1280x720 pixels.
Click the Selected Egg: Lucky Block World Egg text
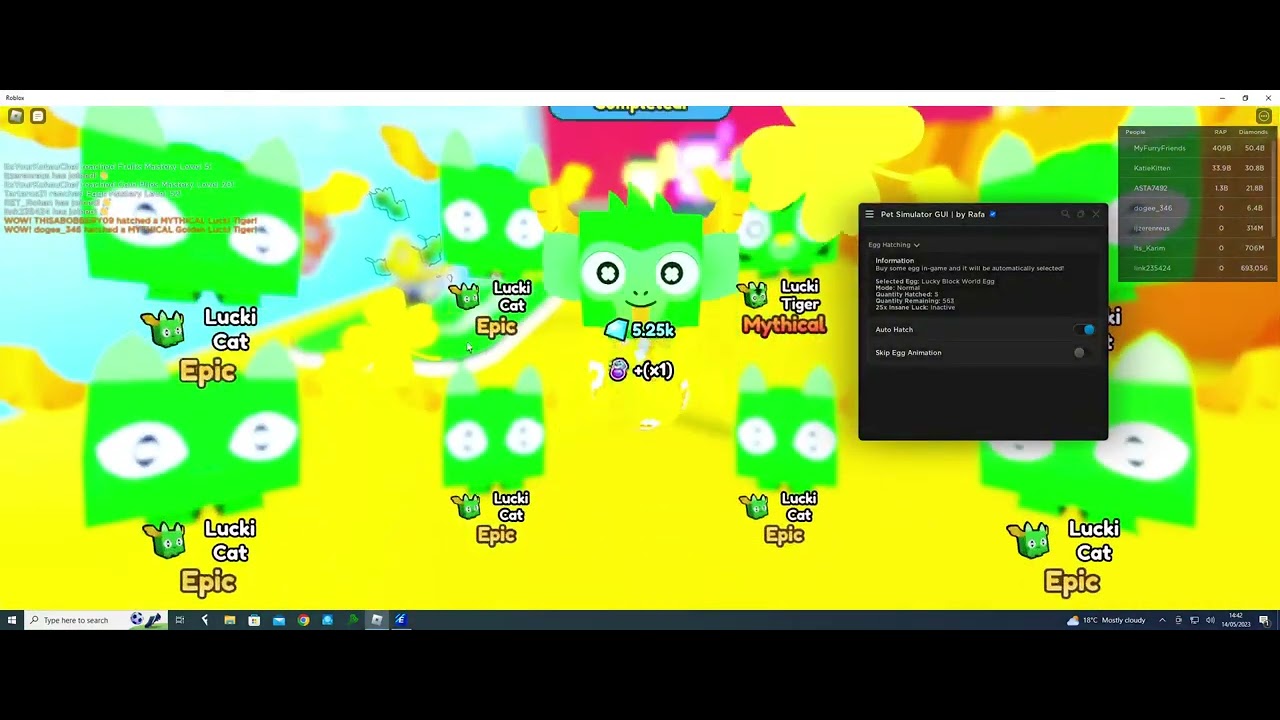pyautogui.click(x=935, y=281)
